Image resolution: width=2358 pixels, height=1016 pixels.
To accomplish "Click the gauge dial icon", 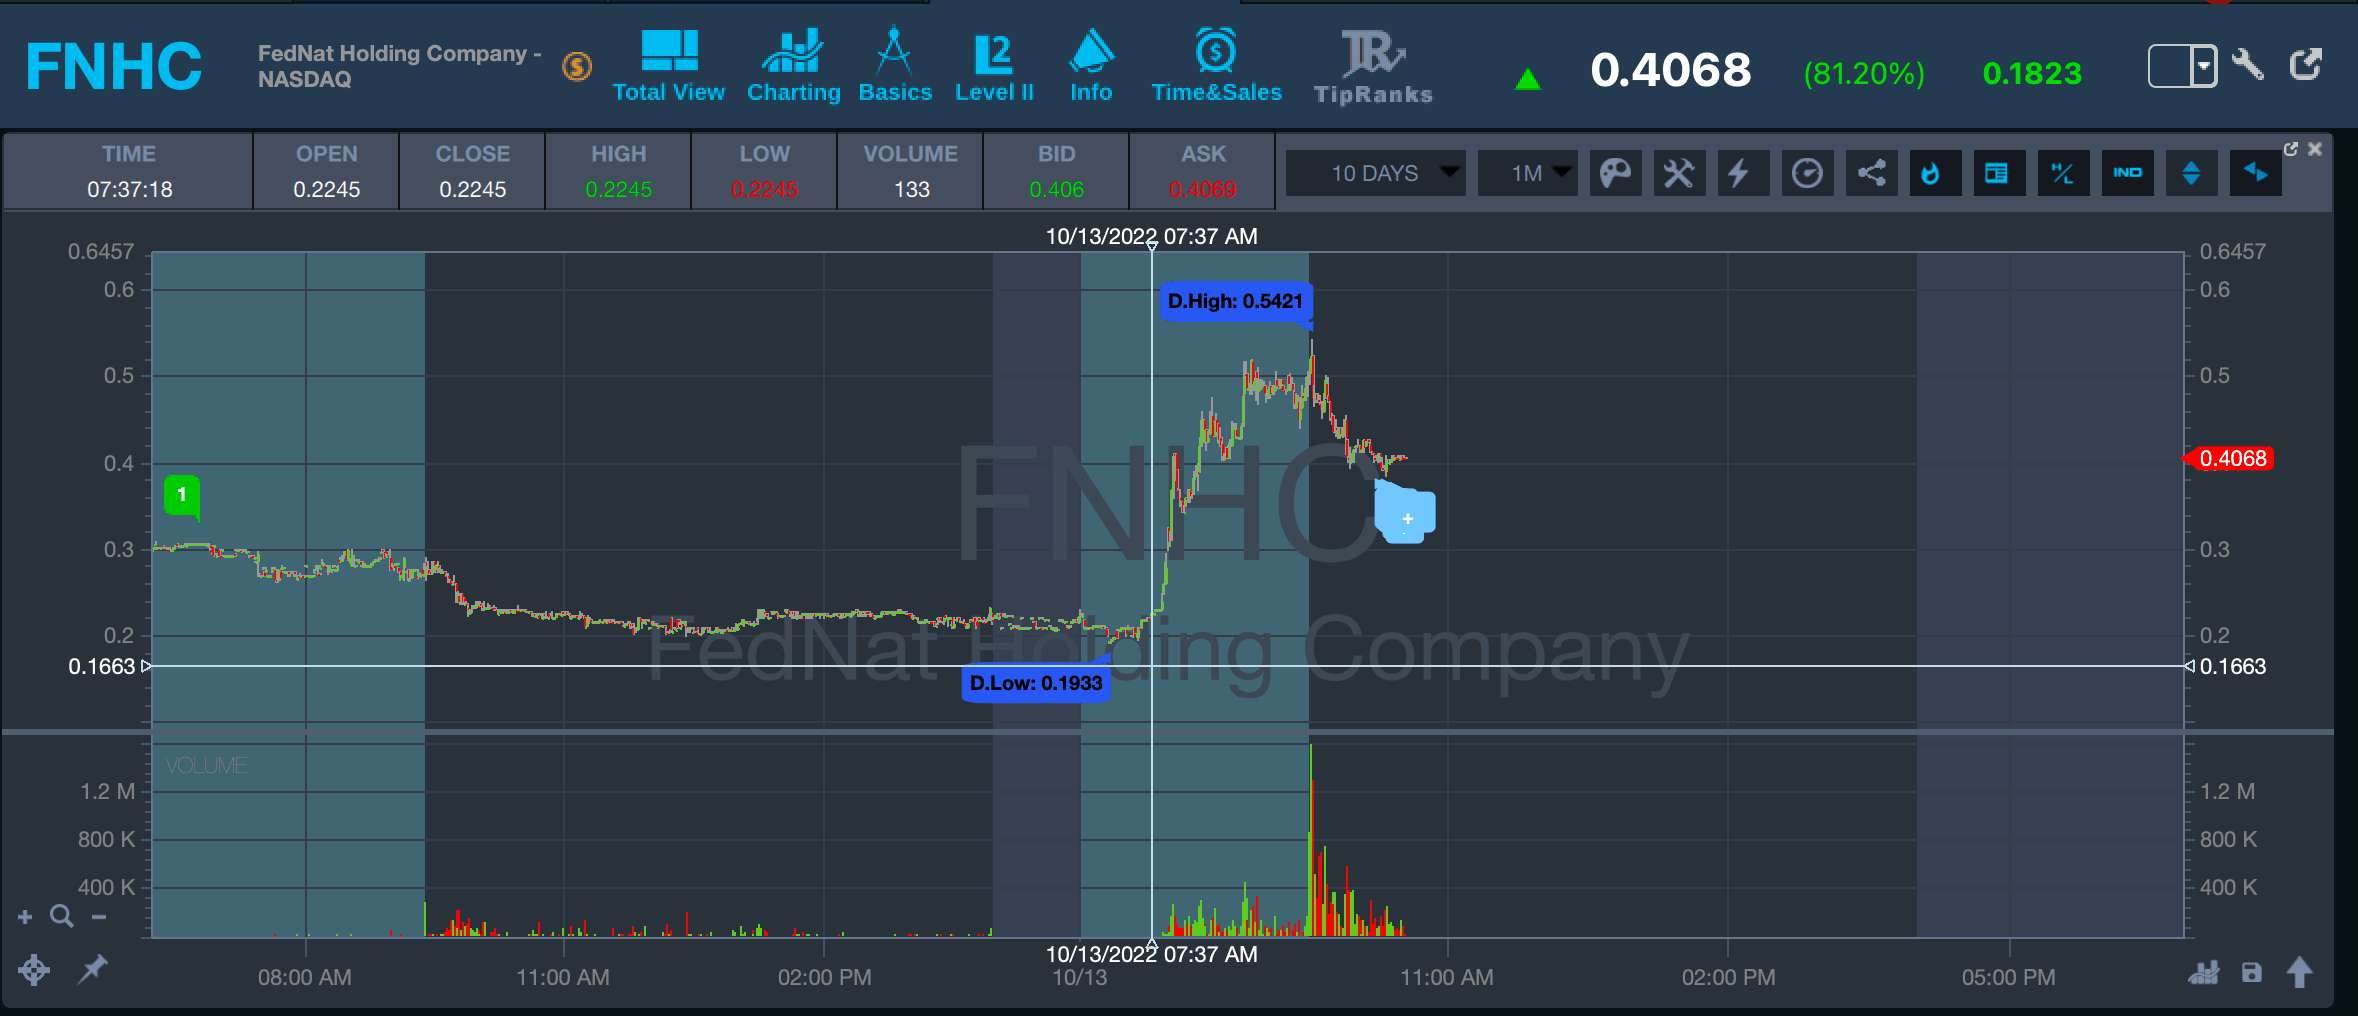I will (x=1807, y=173).
